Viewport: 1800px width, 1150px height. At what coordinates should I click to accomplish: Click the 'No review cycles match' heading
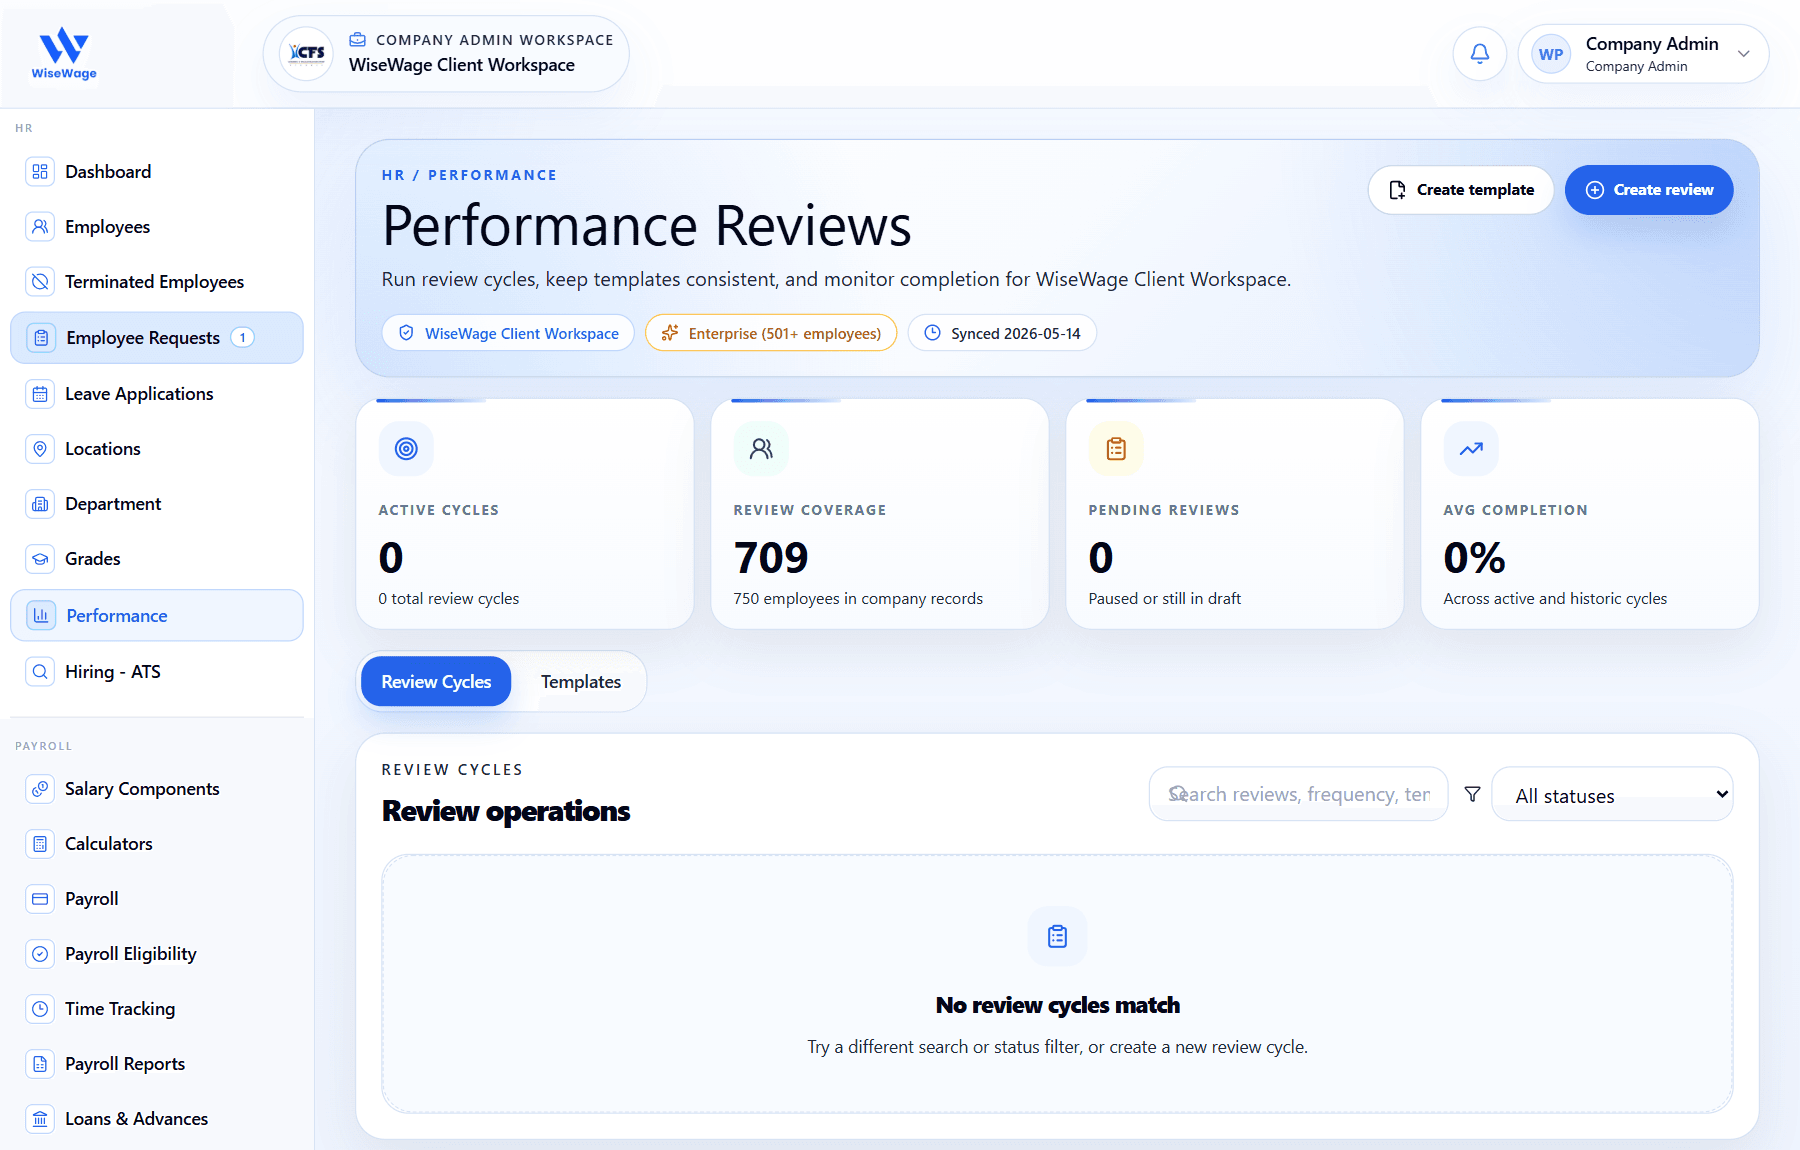[1058, 1005]
